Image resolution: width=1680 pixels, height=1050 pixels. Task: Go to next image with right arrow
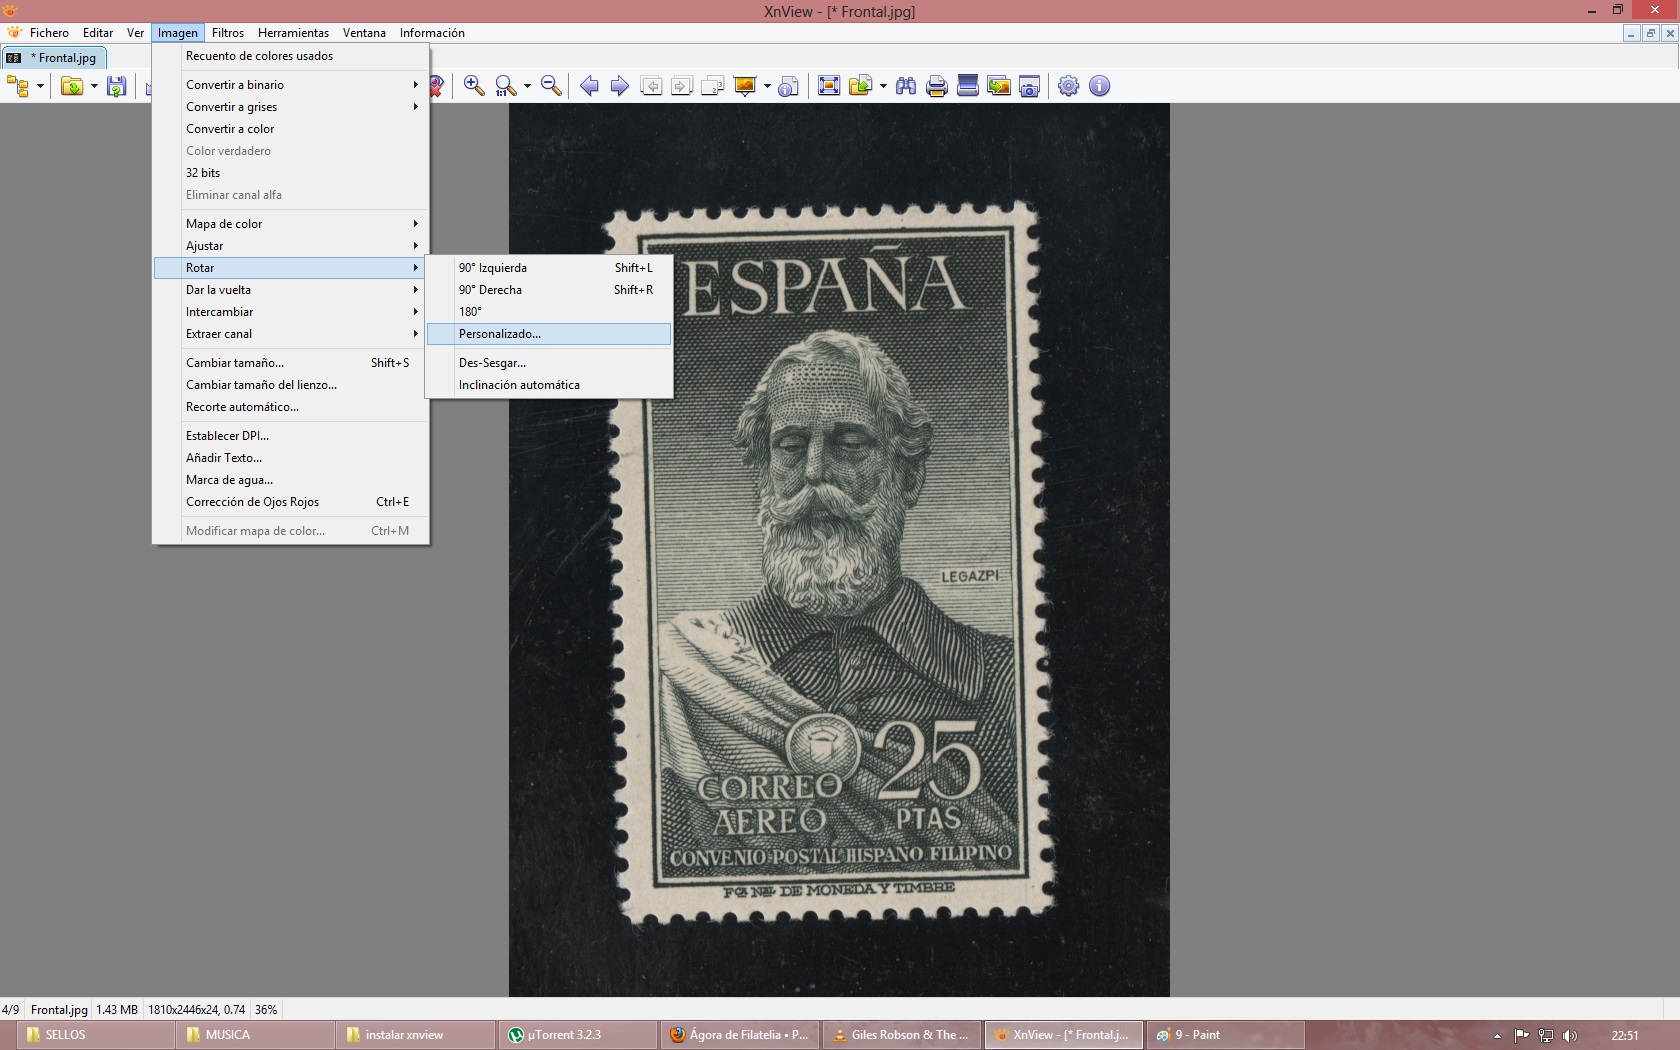(620, 86)
